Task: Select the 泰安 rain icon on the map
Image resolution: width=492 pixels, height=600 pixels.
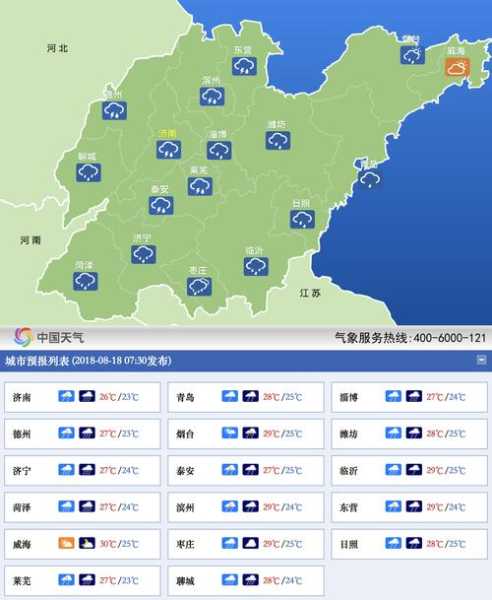Action: coord(161,205)
